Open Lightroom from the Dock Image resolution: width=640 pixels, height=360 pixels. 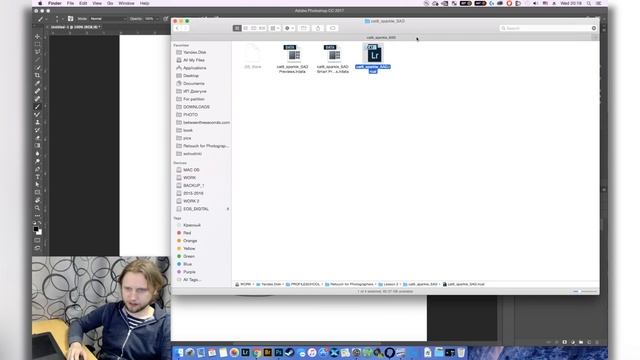pos(245,352)
